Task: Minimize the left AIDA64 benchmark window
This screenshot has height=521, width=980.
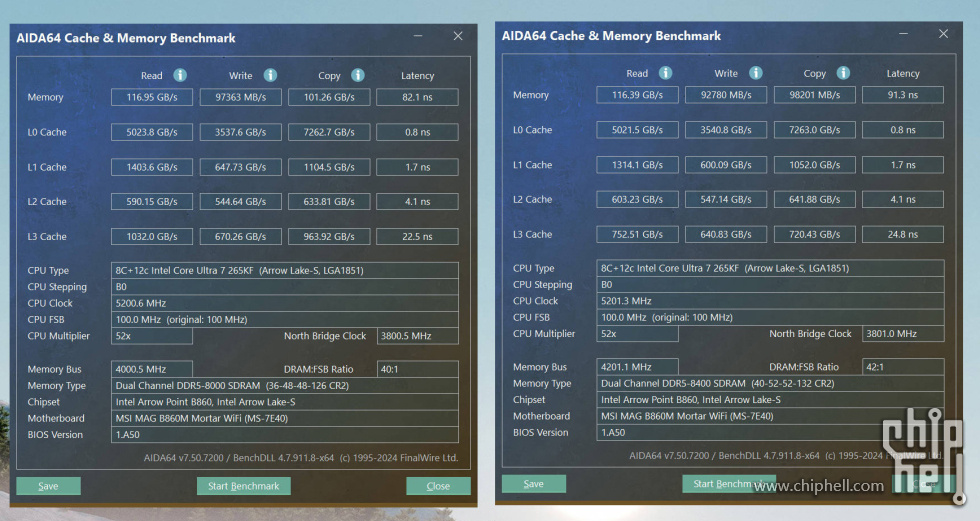Action: coord(418,36)
